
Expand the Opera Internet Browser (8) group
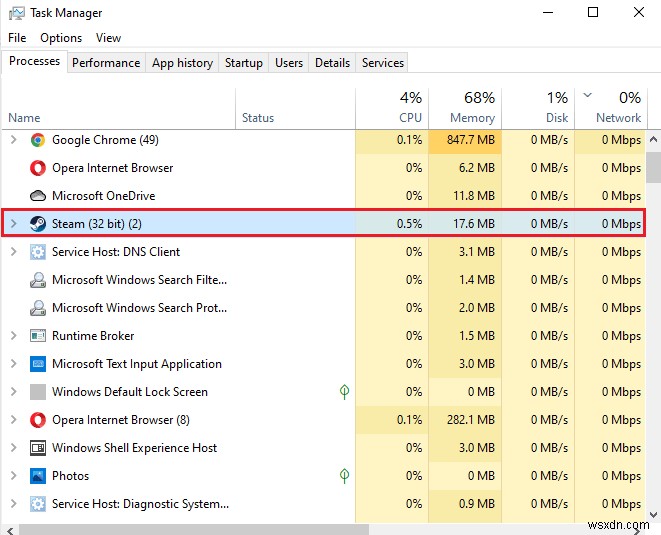(13, 420)
